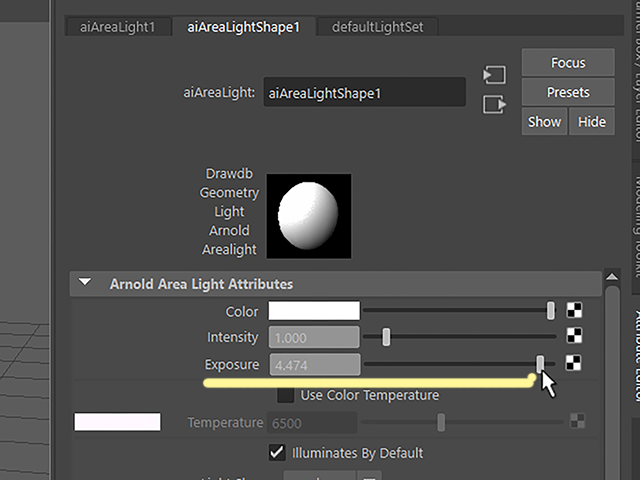
Task: Click the Show button
Action: (x=544, y=122)
